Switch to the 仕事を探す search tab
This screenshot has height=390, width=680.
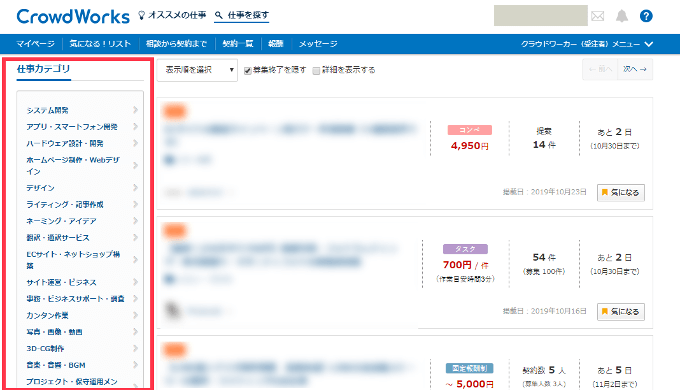tap(242, 15)
